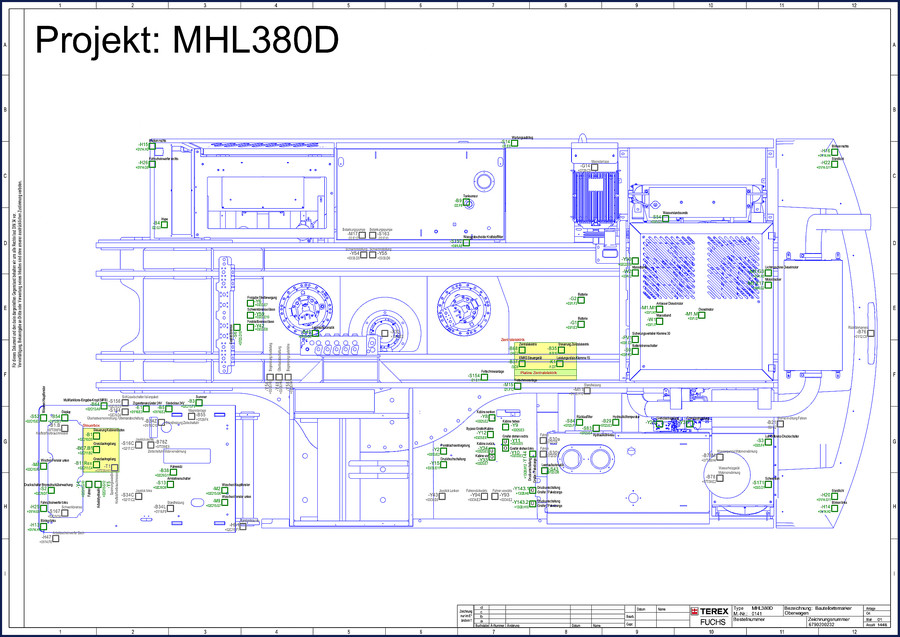Viewport: 900px width, 637px height.
Task: Click the -B54 Display marker box
Action: pos(65,418)
